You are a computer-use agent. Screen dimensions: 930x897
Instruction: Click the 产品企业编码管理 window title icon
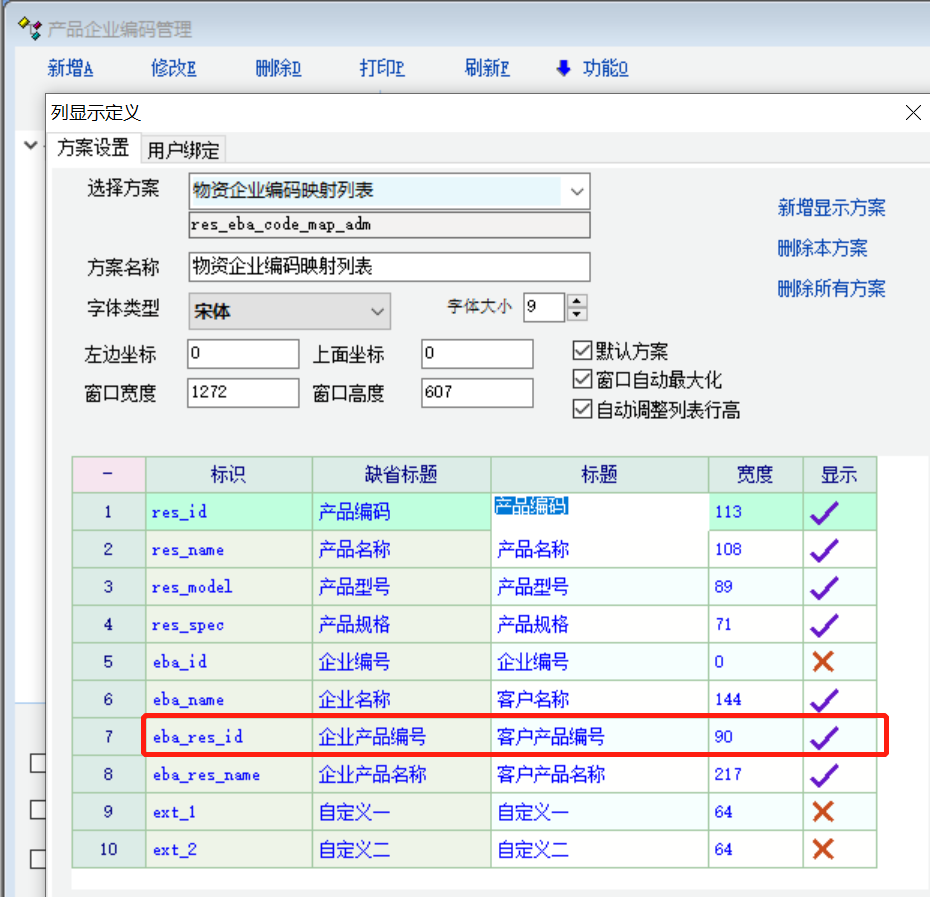click(30, 29)
